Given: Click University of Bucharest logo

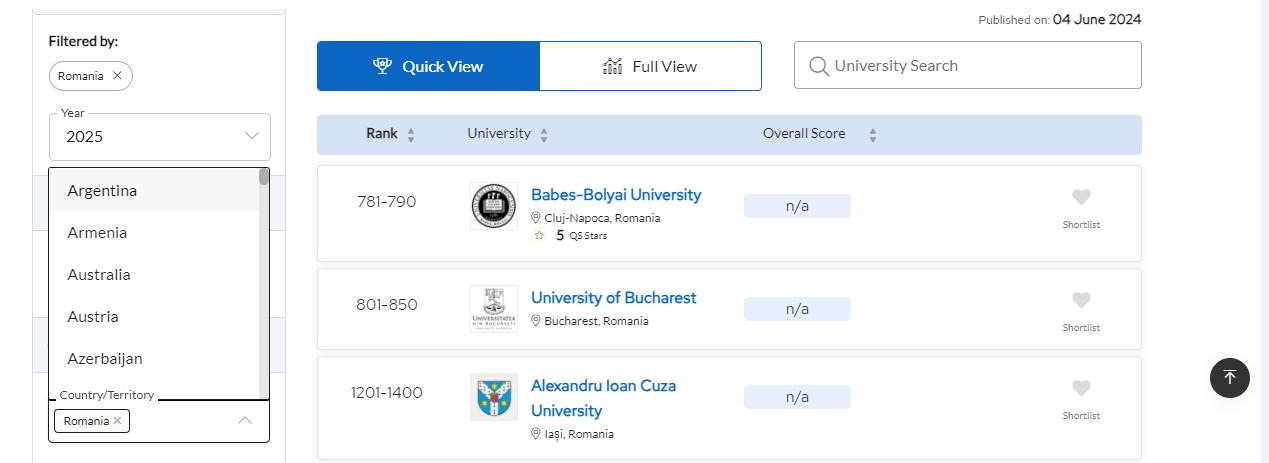Looking at the screenshot, I should [x=494, y=309].
